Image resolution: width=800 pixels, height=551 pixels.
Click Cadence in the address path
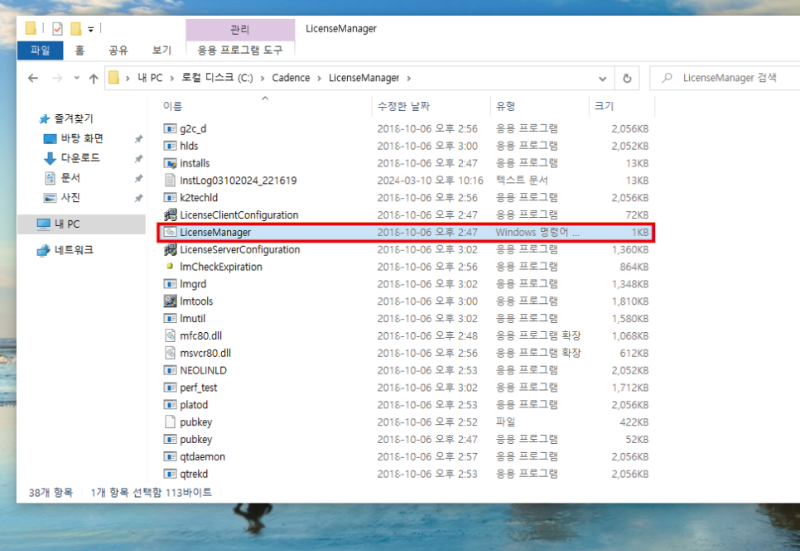click(291, 78)
